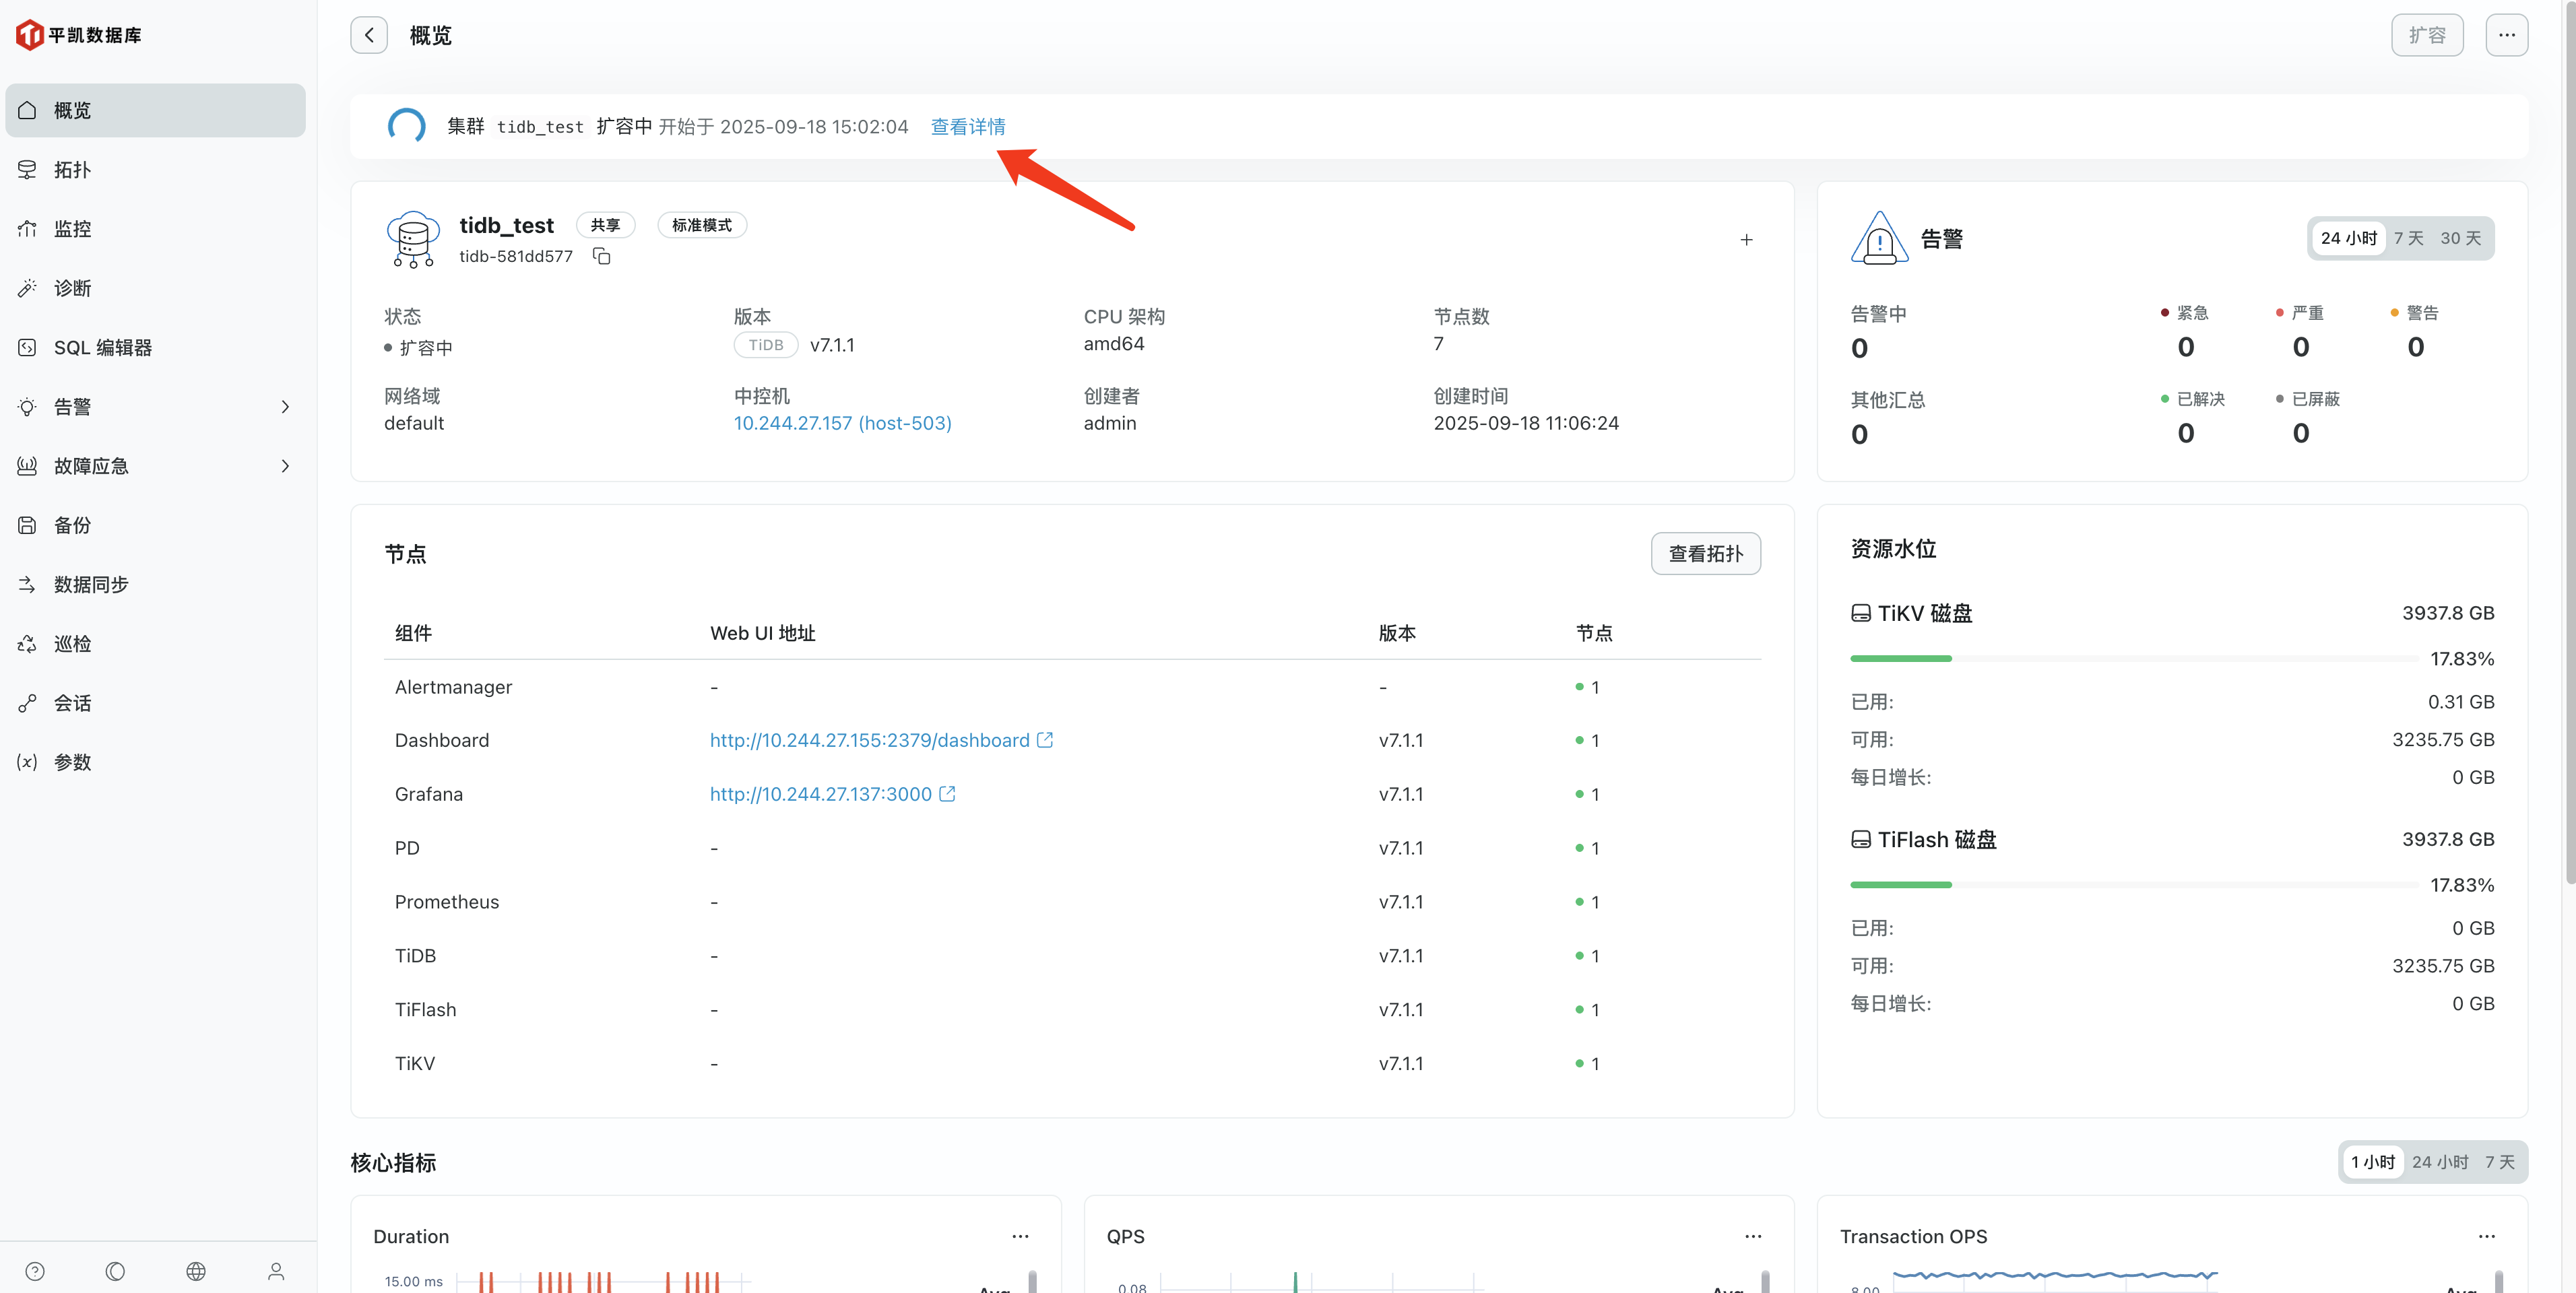Screen dimensions: 2576x1293
Task: Expand the 告警 sidebar submenu
Action: coord(285,406)
